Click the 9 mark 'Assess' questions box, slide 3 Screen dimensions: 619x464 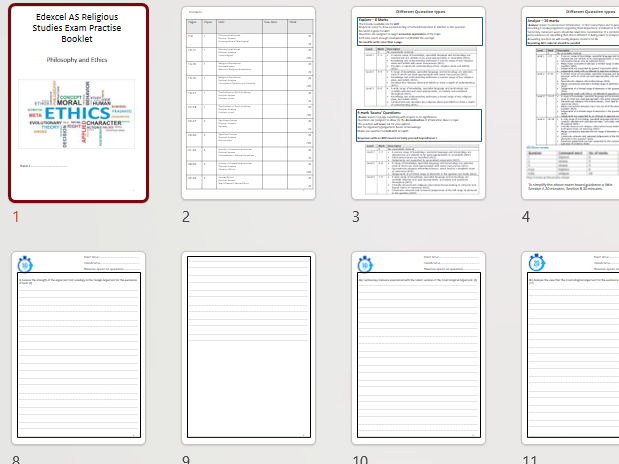point(419,126)
